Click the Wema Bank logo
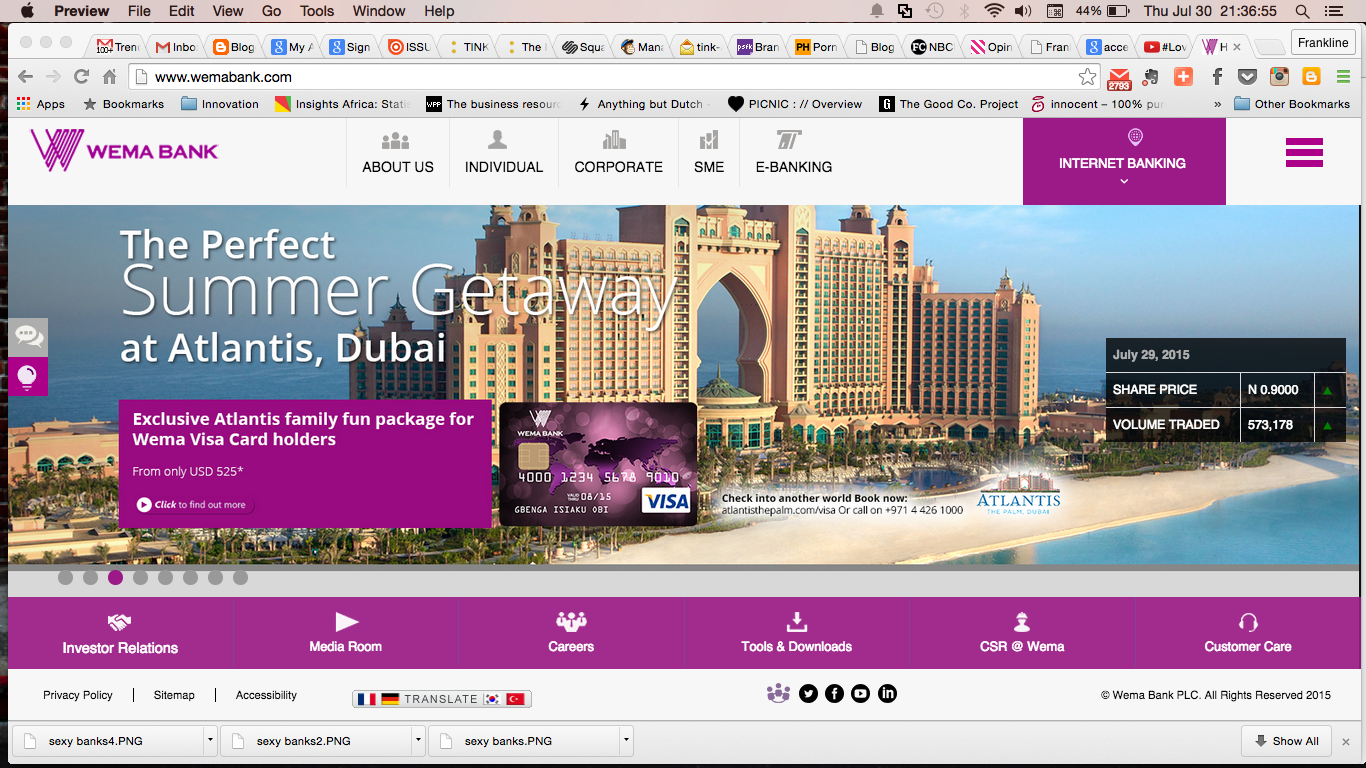 pos(124,150)
